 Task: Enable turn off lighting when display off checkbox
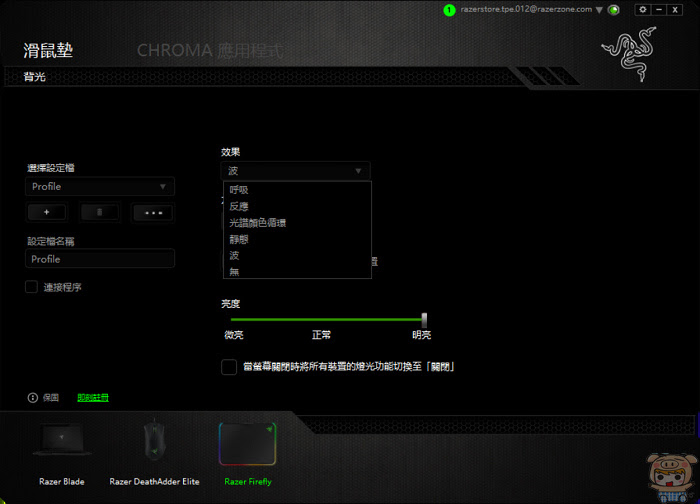coord(229,367)
